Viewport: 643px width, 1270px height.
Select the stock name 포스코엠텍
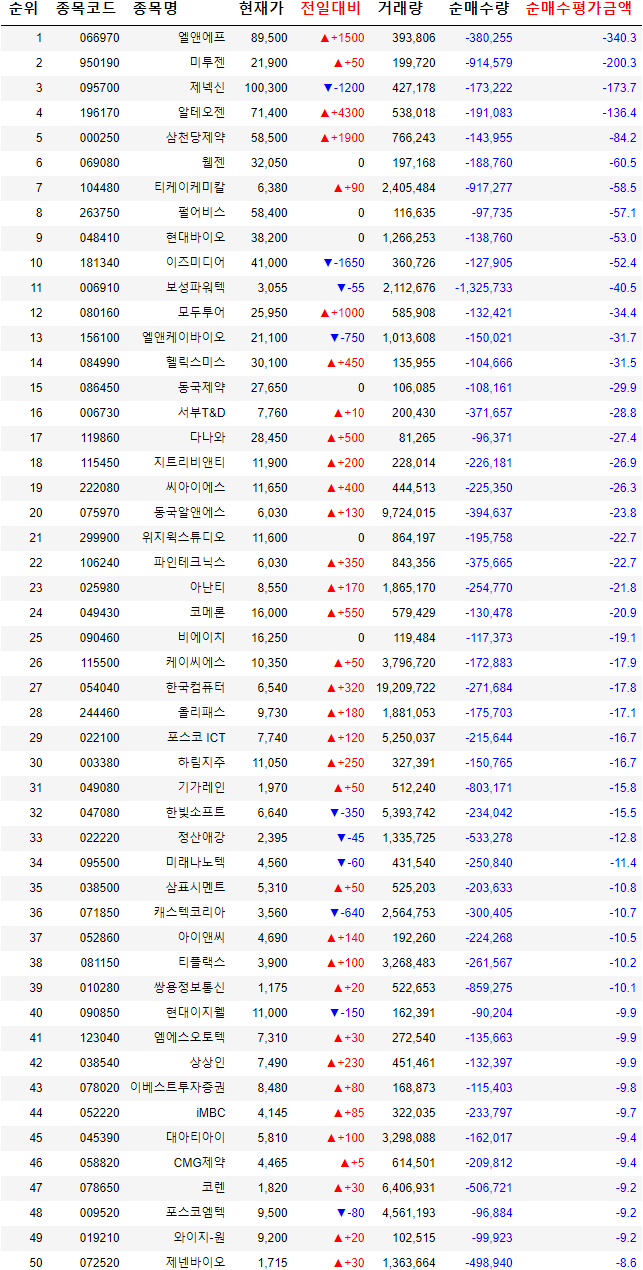[195, 1213]
